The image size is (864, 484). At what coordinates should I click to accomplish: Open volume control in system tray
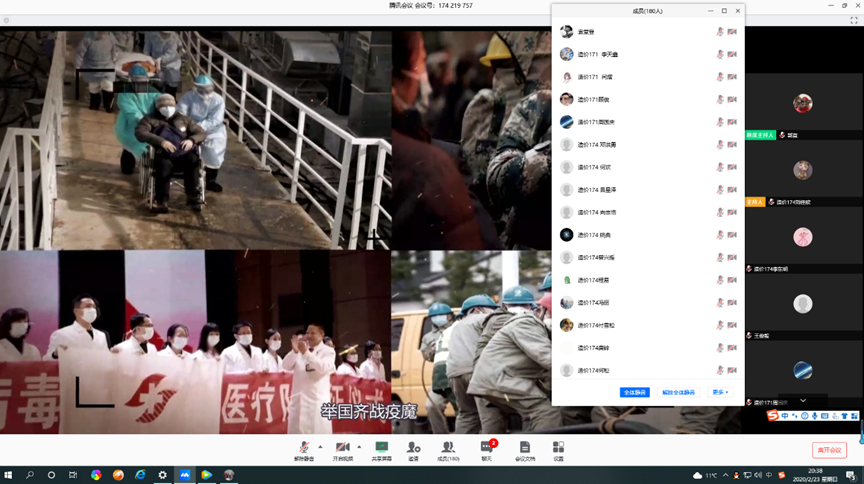pyautogui.click(x=758, y=475)
